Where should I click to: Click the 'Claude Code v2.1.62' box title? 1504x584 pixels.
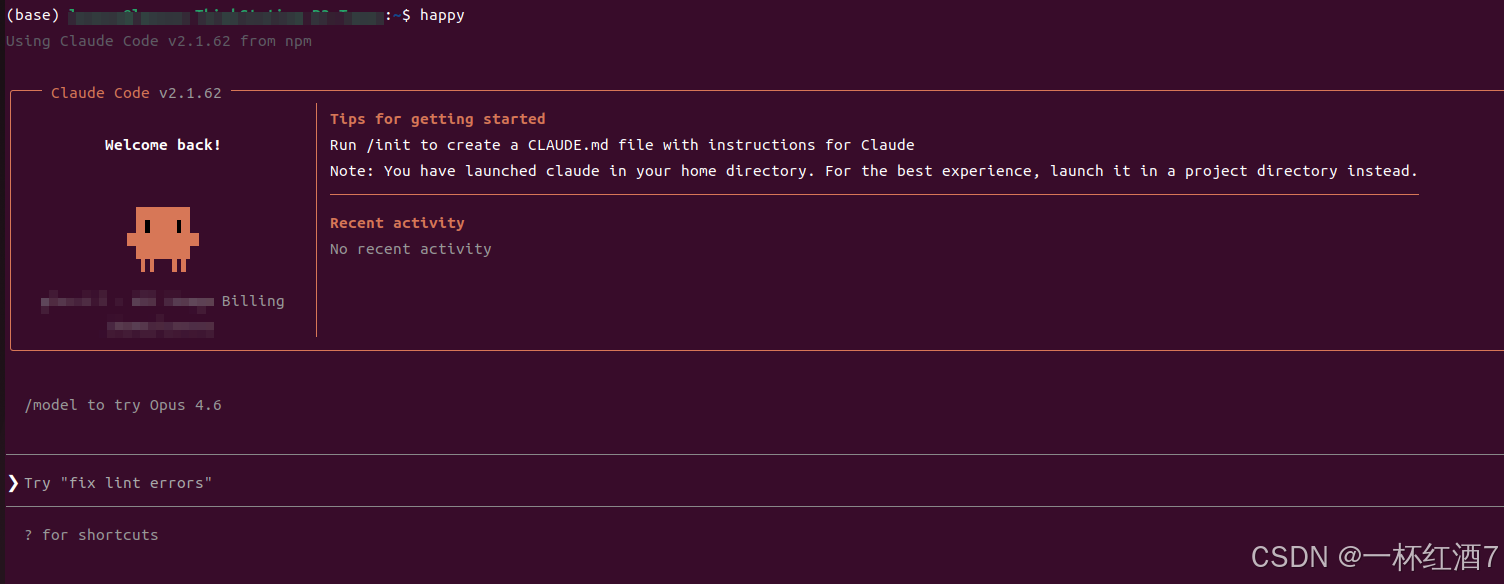pyautogui.click(x=137, y=93)
